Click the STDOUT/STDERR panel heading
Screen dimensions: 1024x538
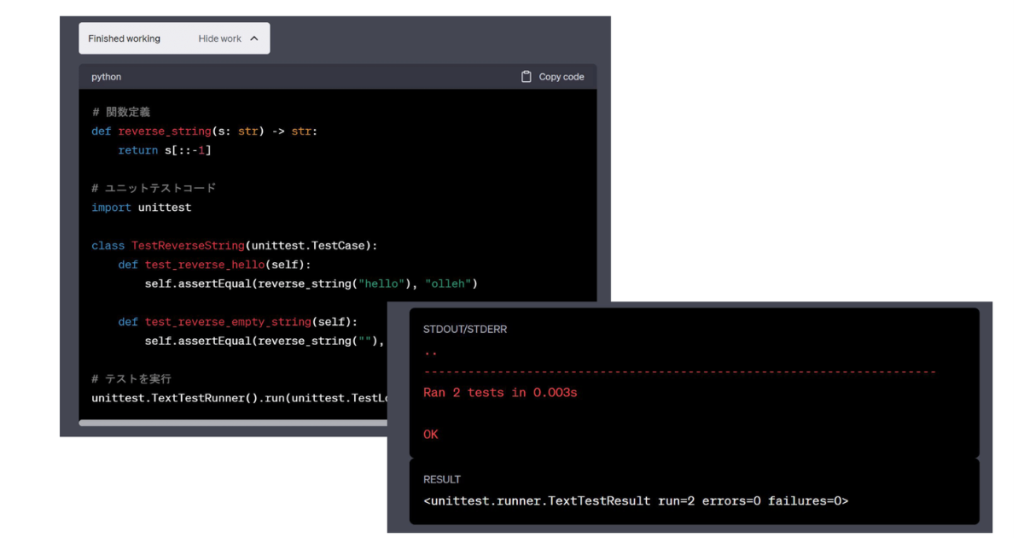coord(465,329)
